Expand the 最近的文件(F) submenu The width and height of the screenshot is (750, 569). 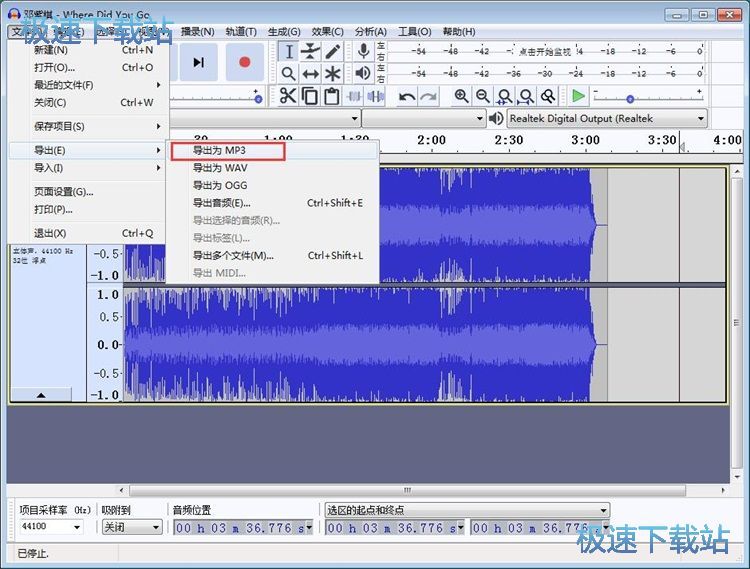88,85
